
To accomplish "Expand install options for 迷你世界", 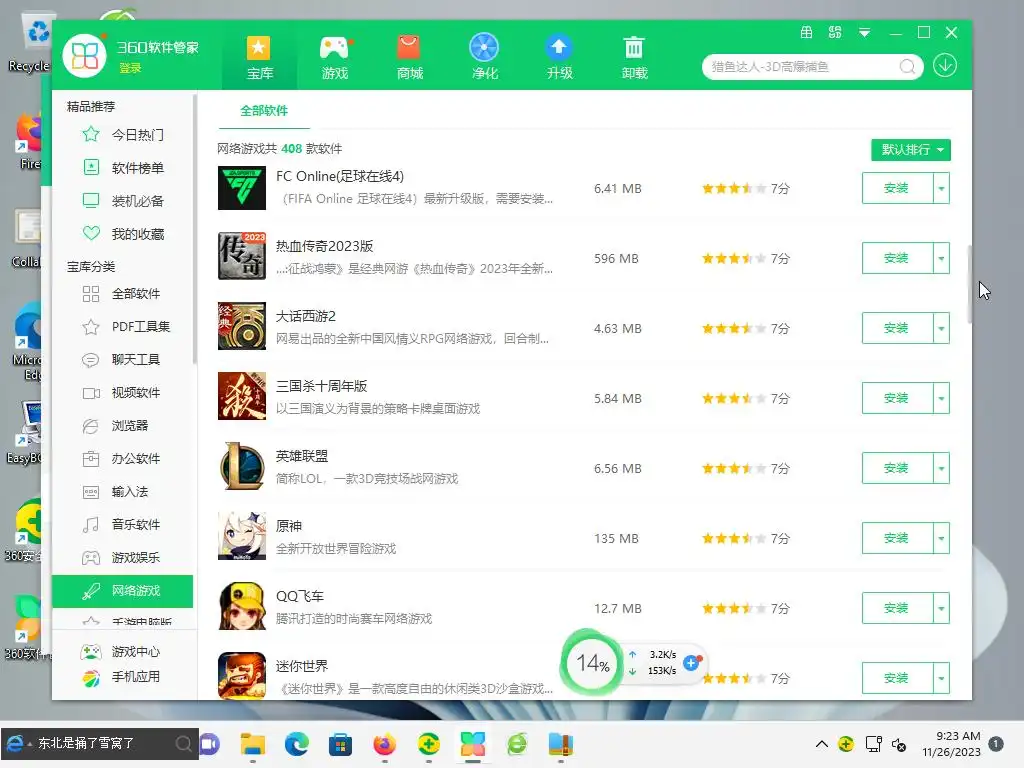I will [941, 678].
